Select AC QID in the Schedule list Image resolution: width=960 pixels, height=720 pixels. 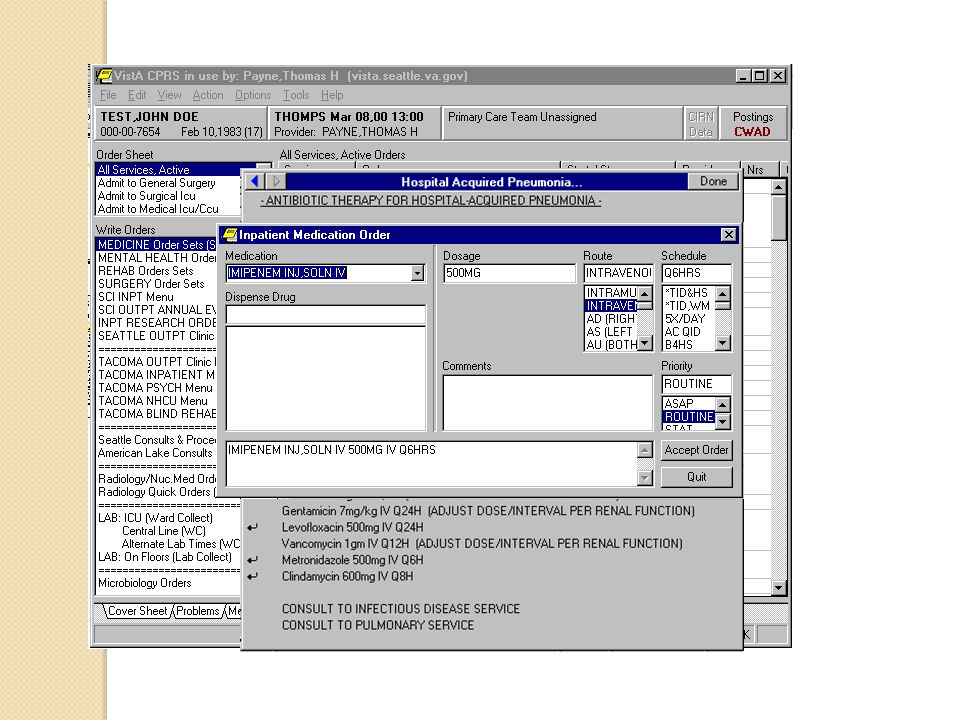tap(689, 332)
